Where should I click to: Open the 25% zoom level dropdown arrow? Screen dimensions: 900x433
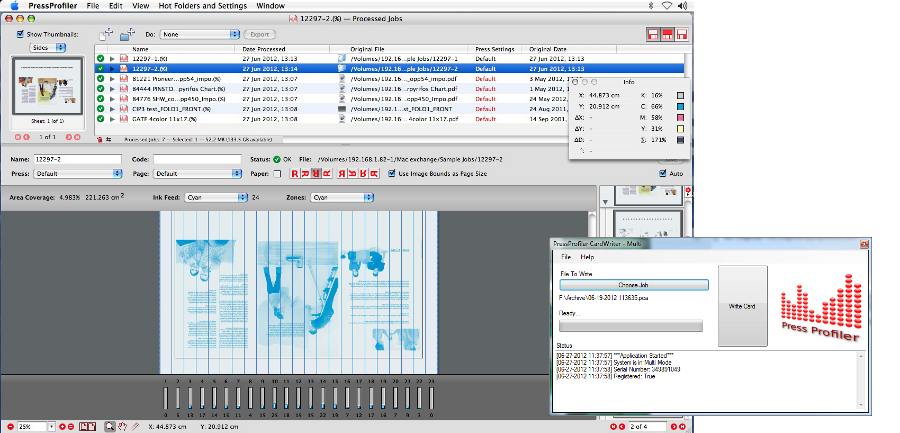pyautogui.click(x=52, y=427)
